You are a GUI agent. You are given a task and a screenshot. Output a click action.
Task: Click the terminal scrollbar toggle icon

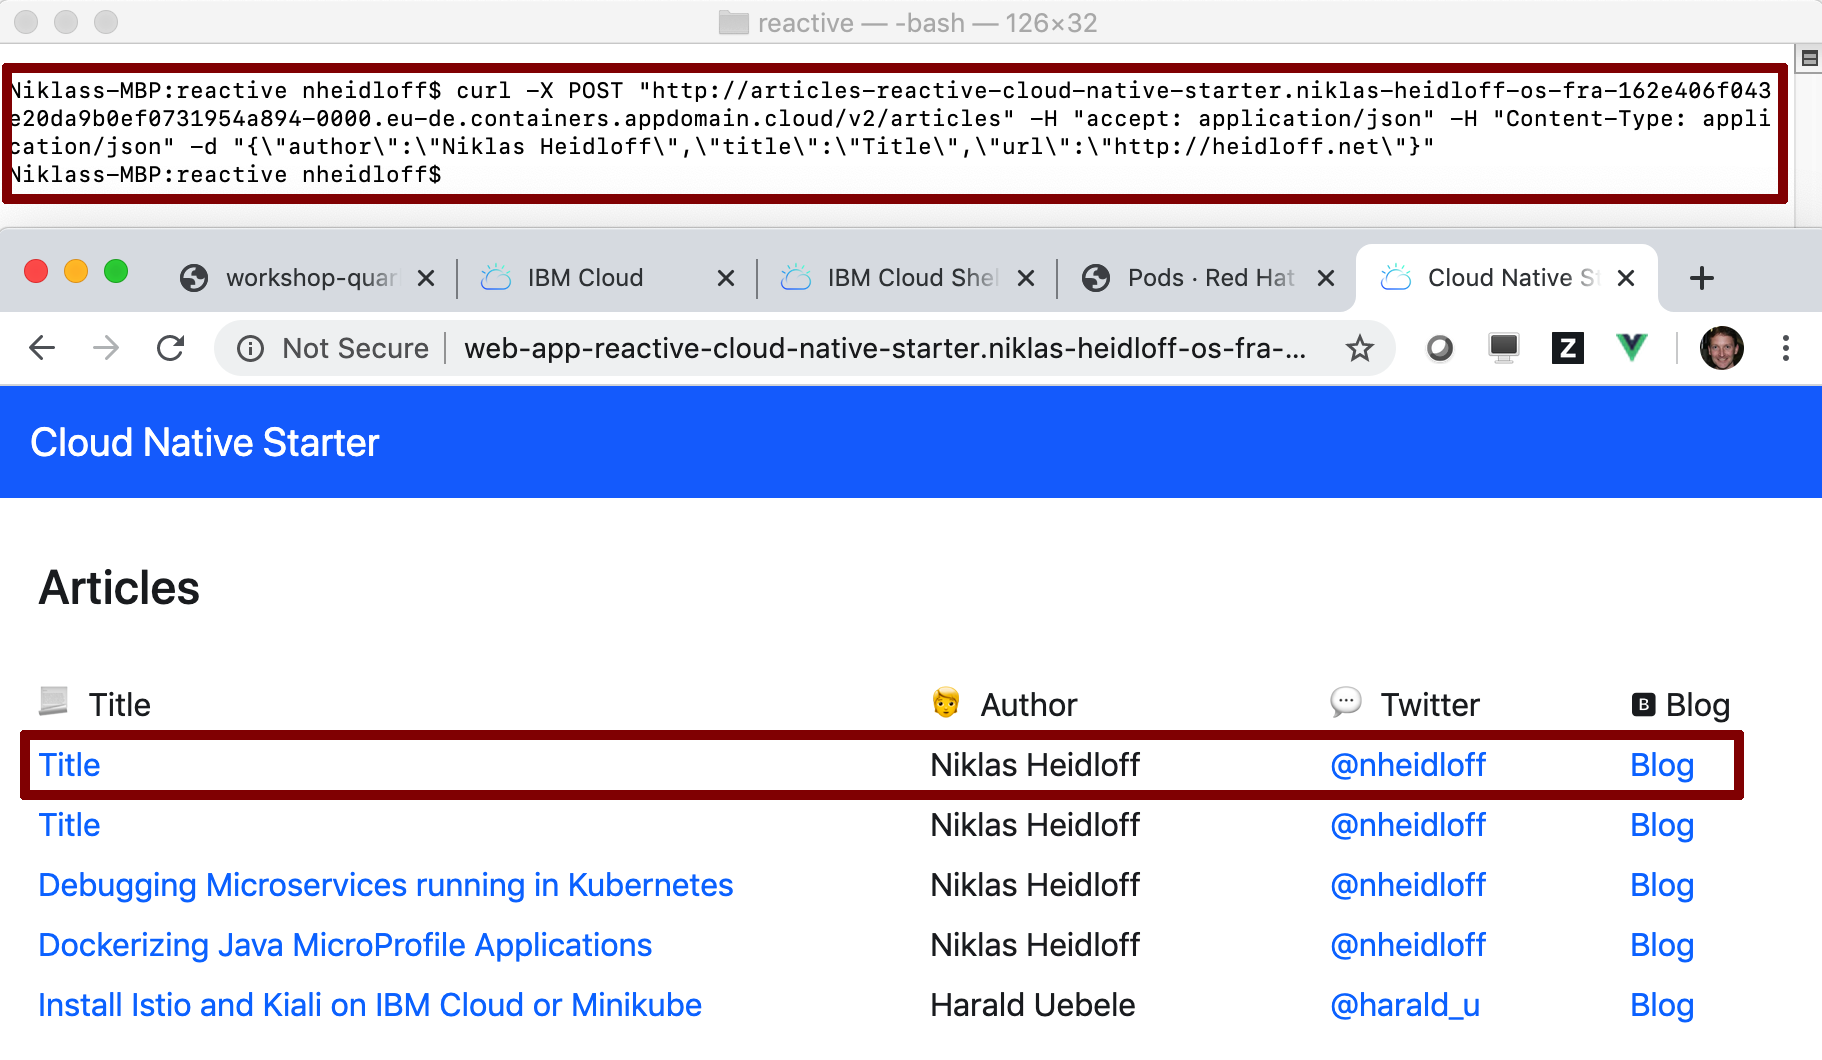(x=1809, y=58)
